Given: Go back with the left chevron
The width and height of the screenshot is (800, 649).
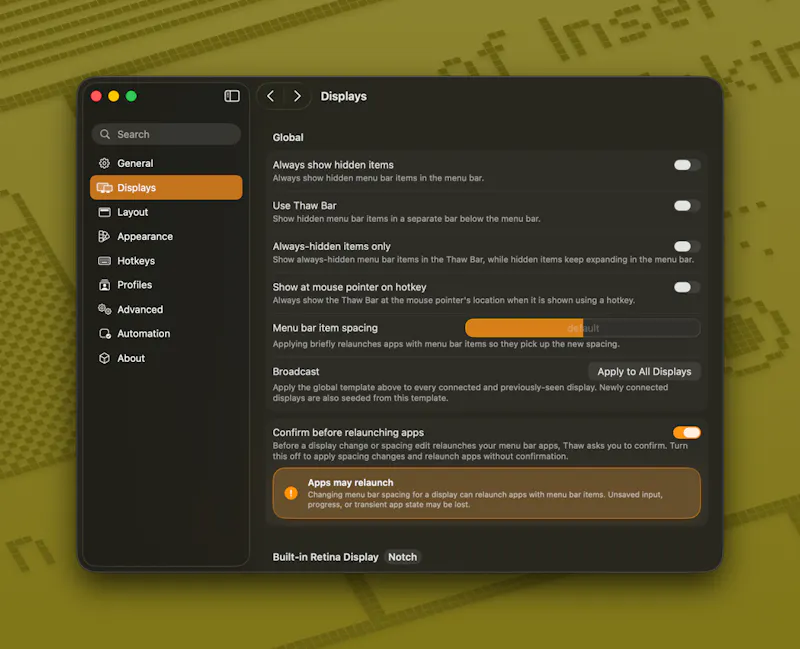Looking at the screenshot, I should [x=271, y=96].
